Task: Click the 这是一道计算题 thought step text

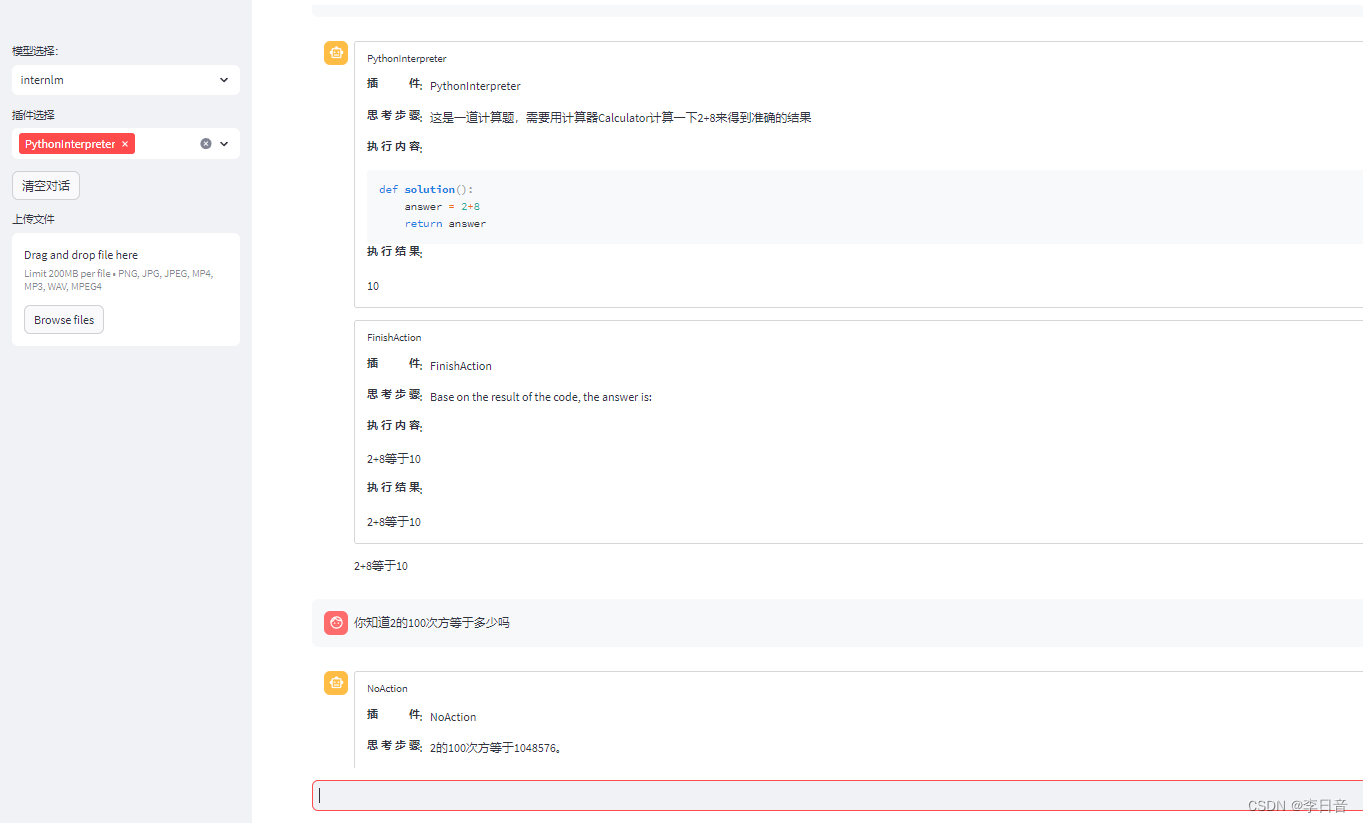Action: pos(620,118)
